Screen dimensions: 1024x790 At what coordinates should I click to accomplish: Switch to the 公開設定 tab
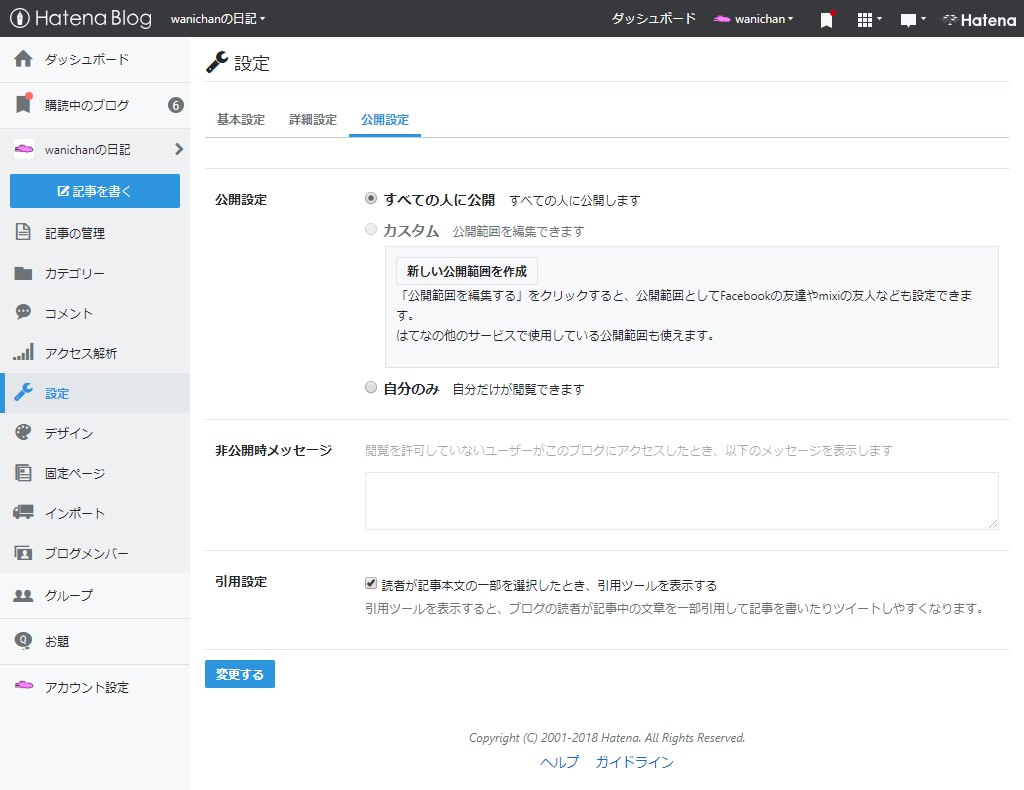coord(385,119)
